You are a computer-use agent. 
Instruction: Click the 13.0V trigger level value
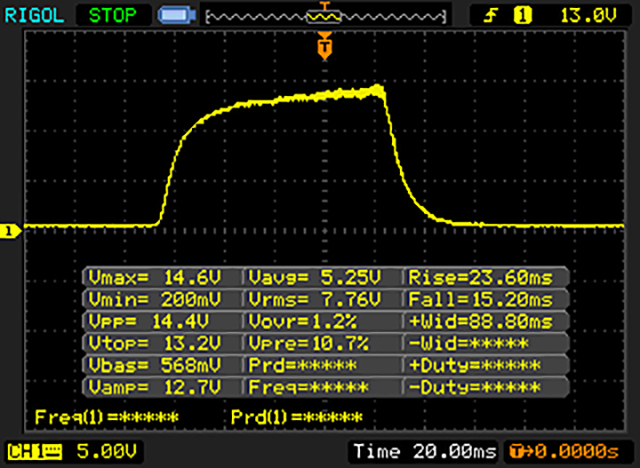(x=588, y=16)
